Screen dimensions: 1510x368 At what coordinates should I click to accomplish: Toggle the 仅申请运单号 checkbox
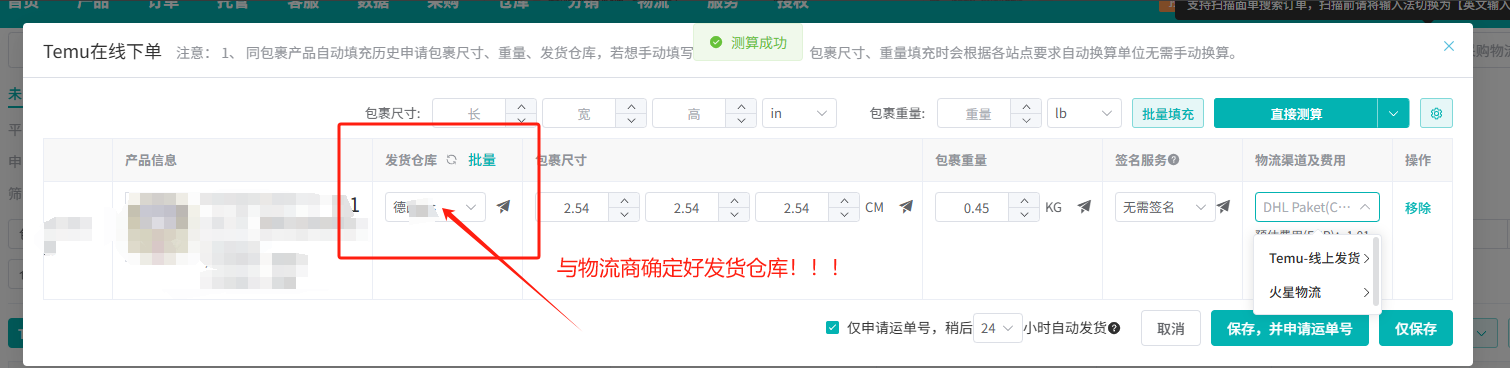[x=833, y=328]
